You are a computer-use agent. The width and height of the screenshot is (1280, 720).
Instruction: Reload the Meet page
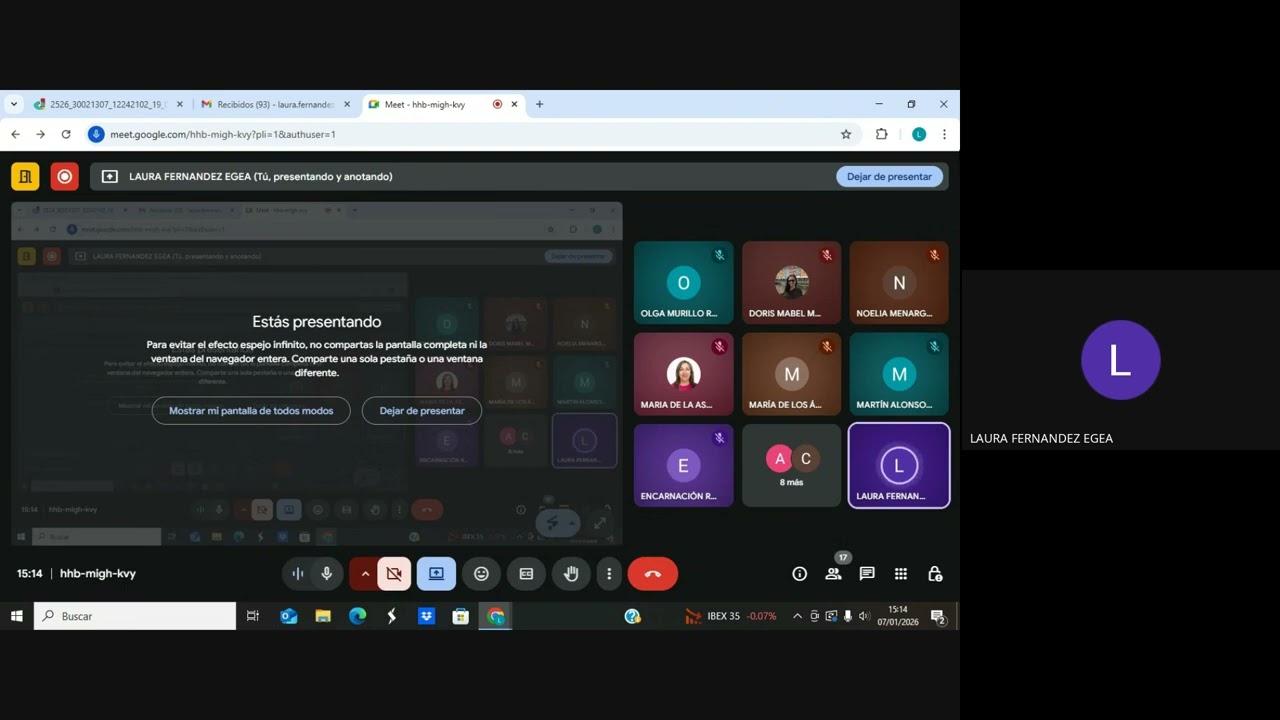click(x=66, y=134)
